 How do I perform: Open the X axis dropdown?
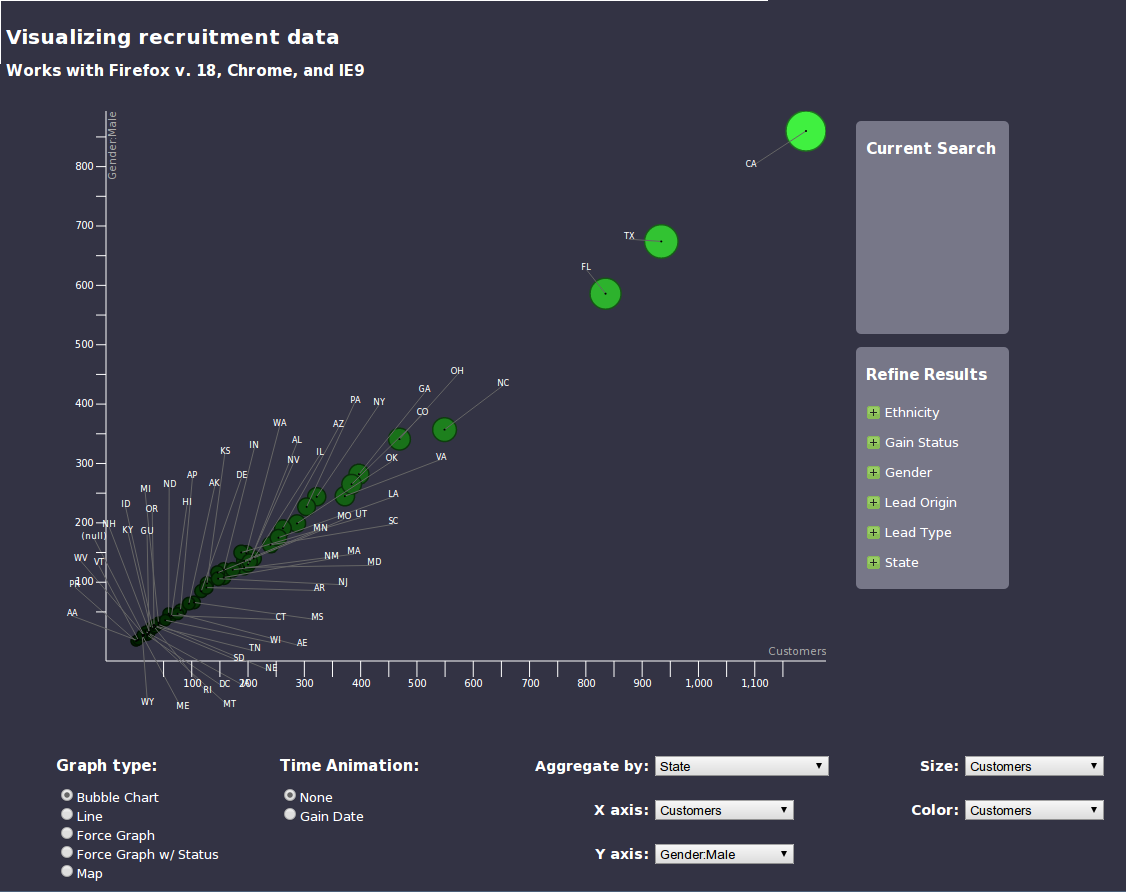[x=724, y=811]
